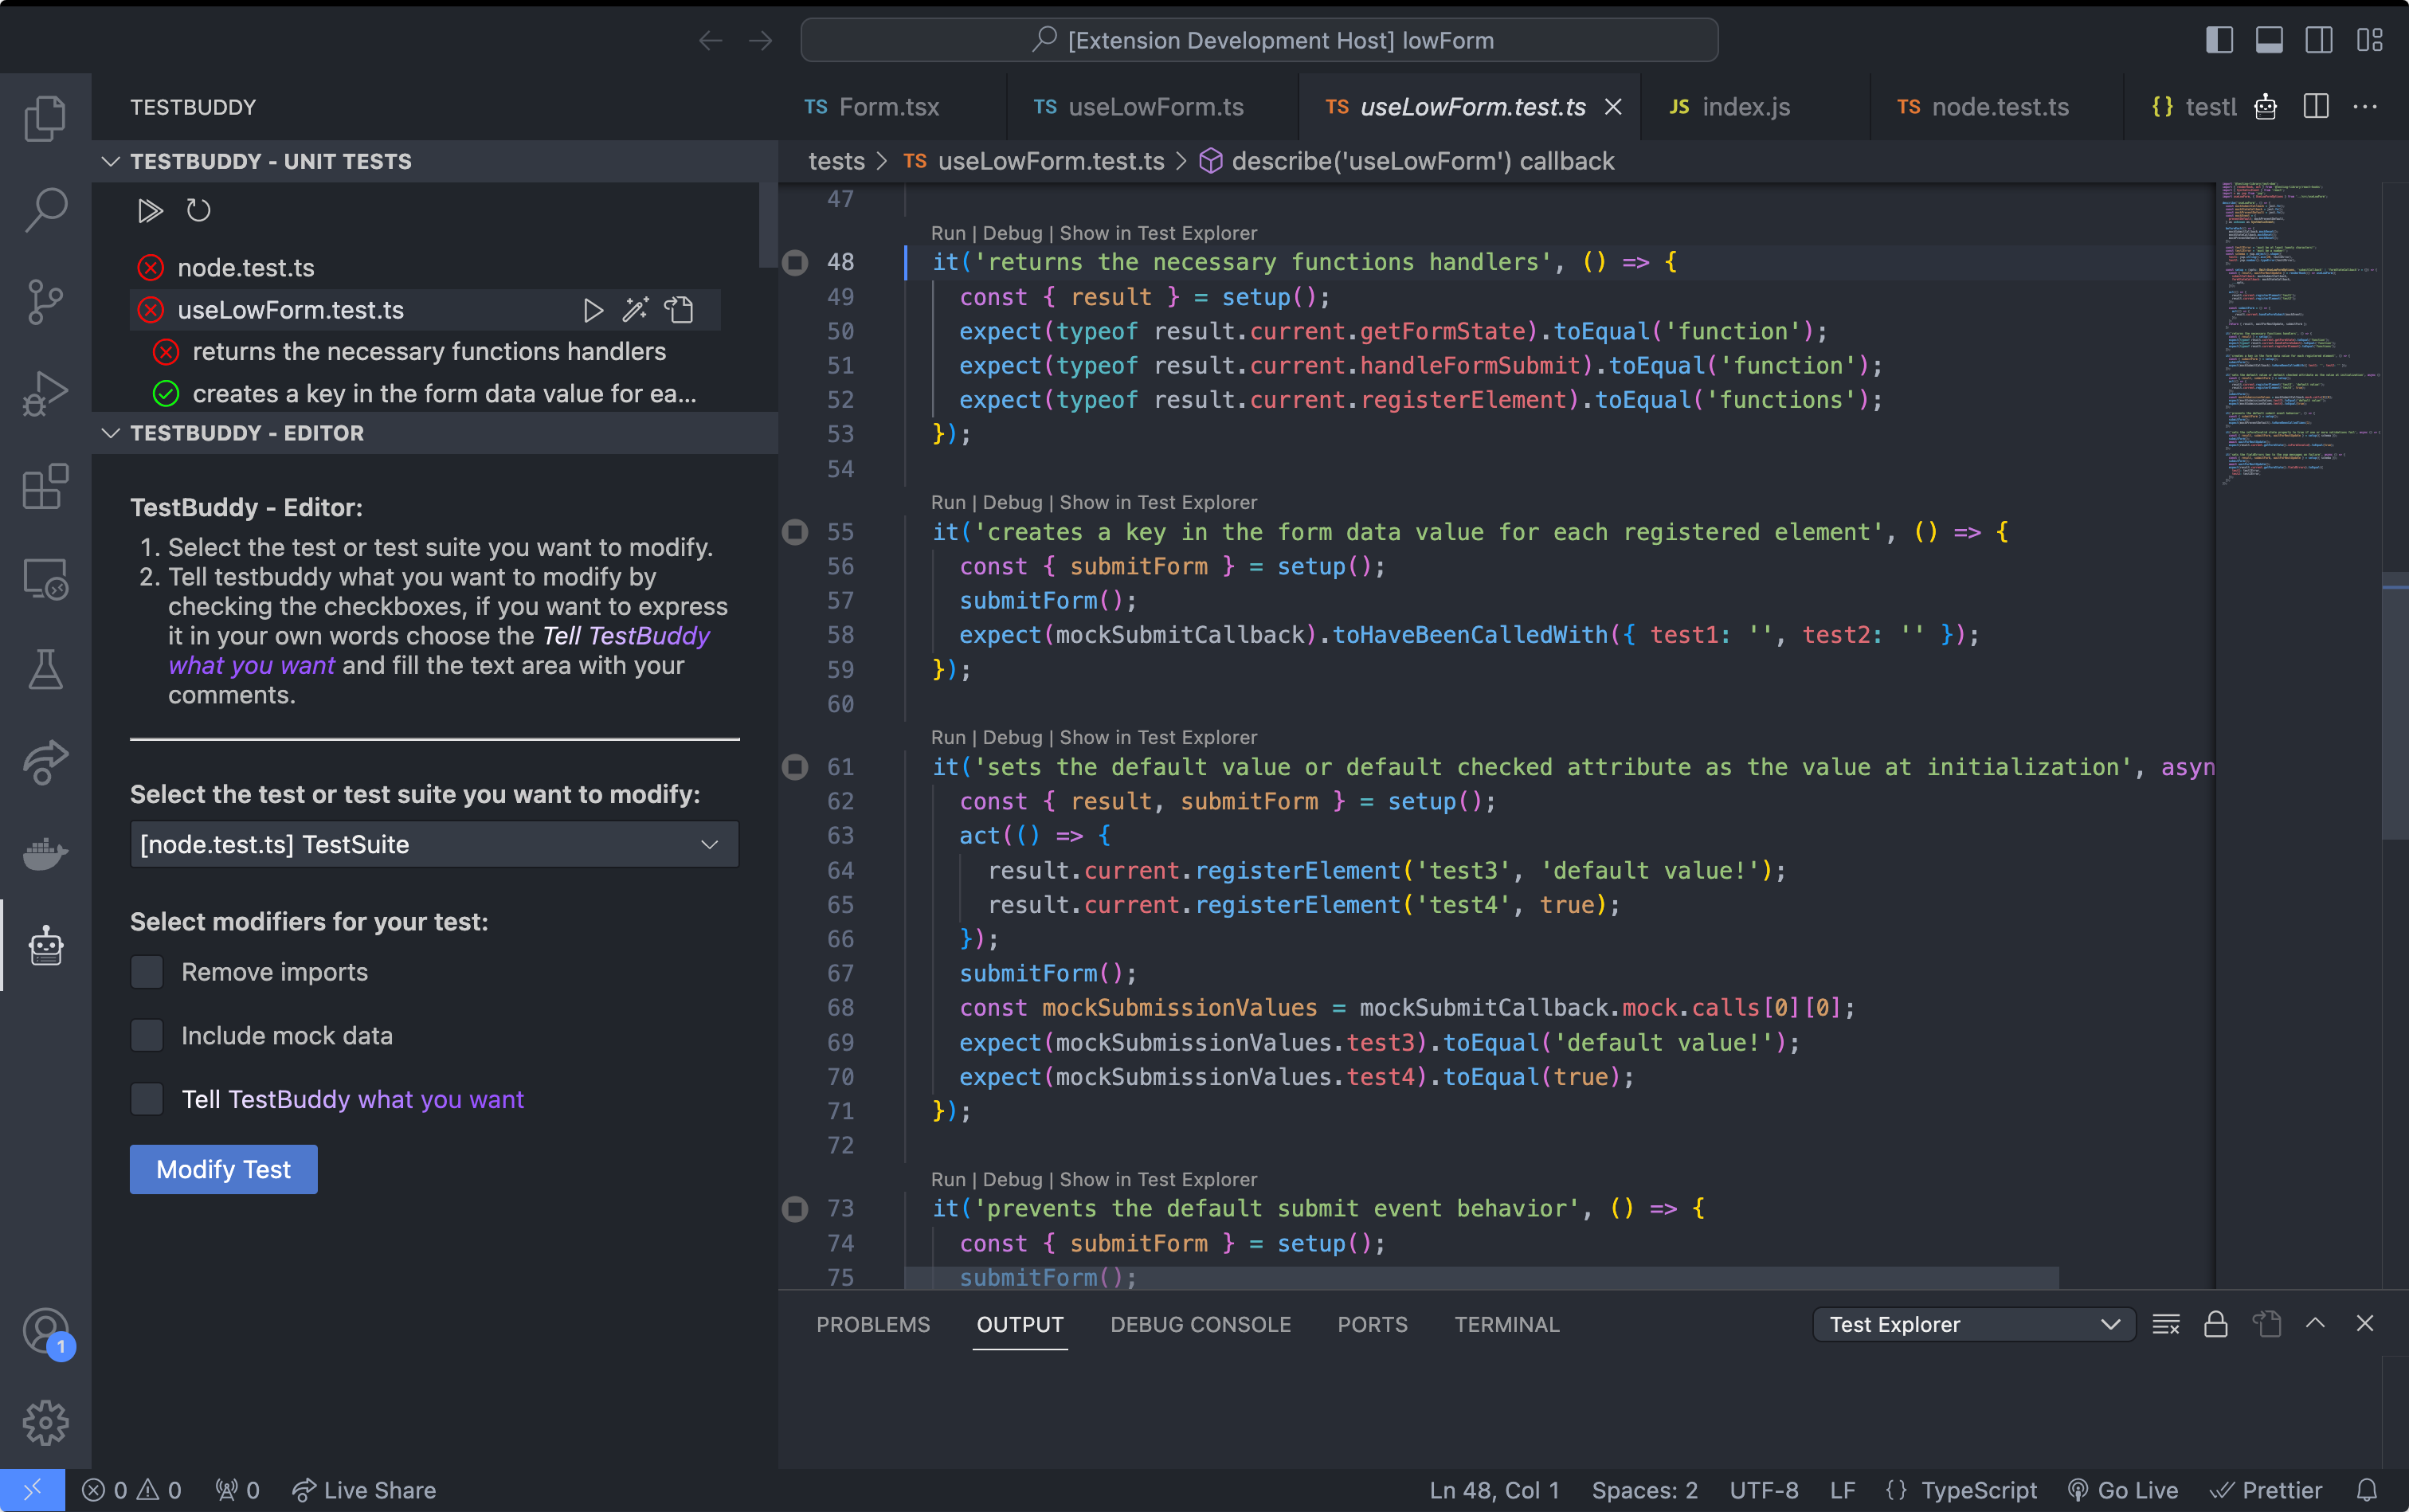
Task: Toggle Panel layout button
Action: (2269, 40)
